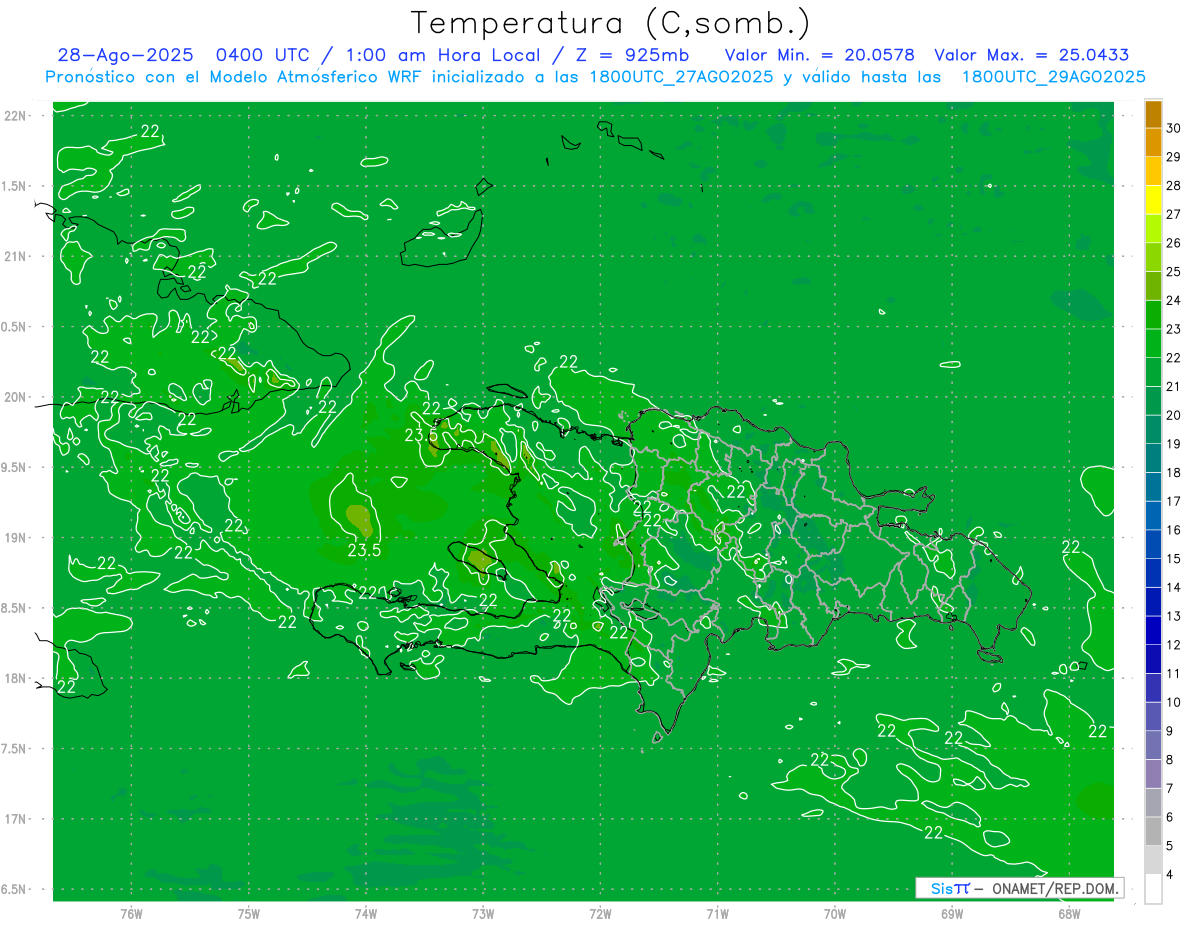Click the '21N' latitude axis label

point(16,256)
